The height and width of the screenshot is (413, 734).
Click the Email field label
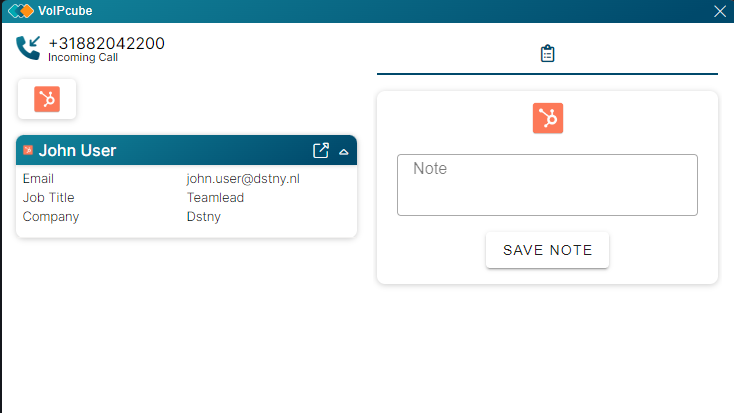coord(38,178)
